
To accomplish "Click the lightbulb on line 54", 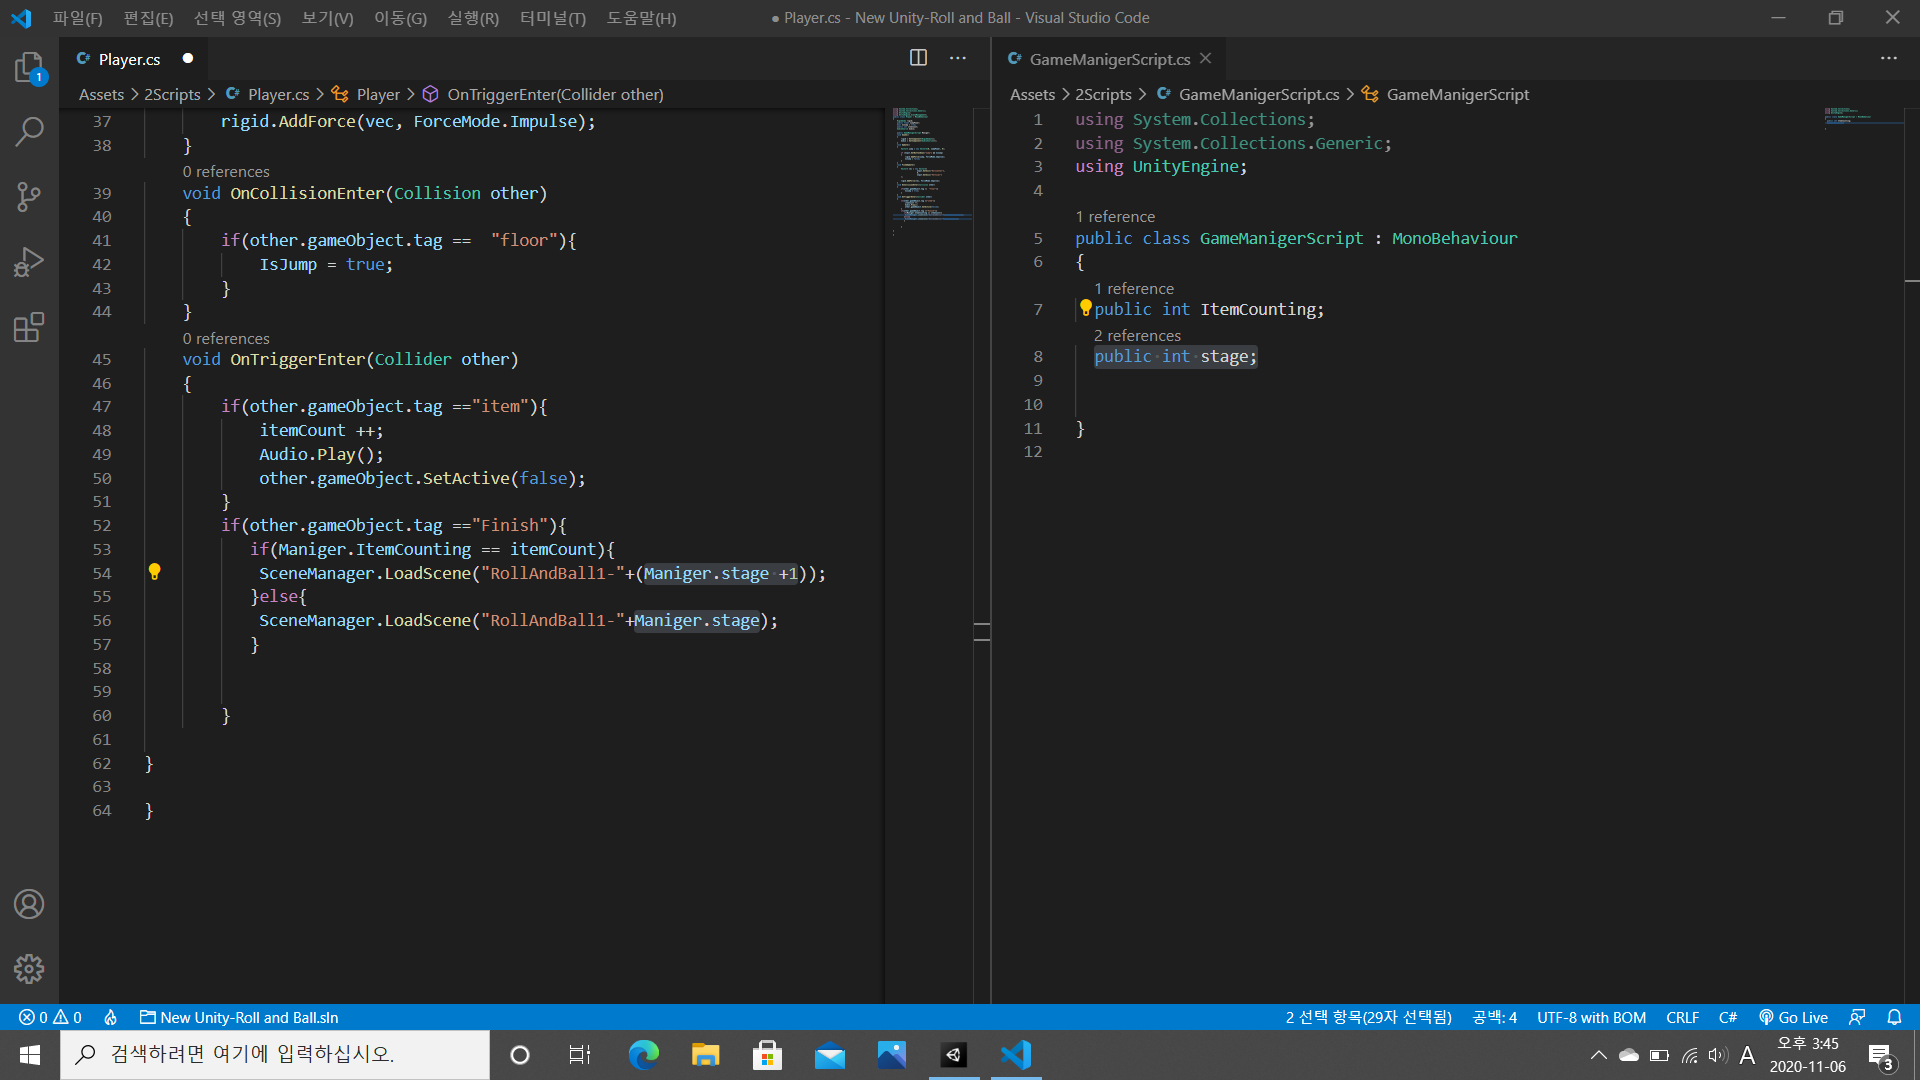I will pyautogui.click(x=154, y=572).
